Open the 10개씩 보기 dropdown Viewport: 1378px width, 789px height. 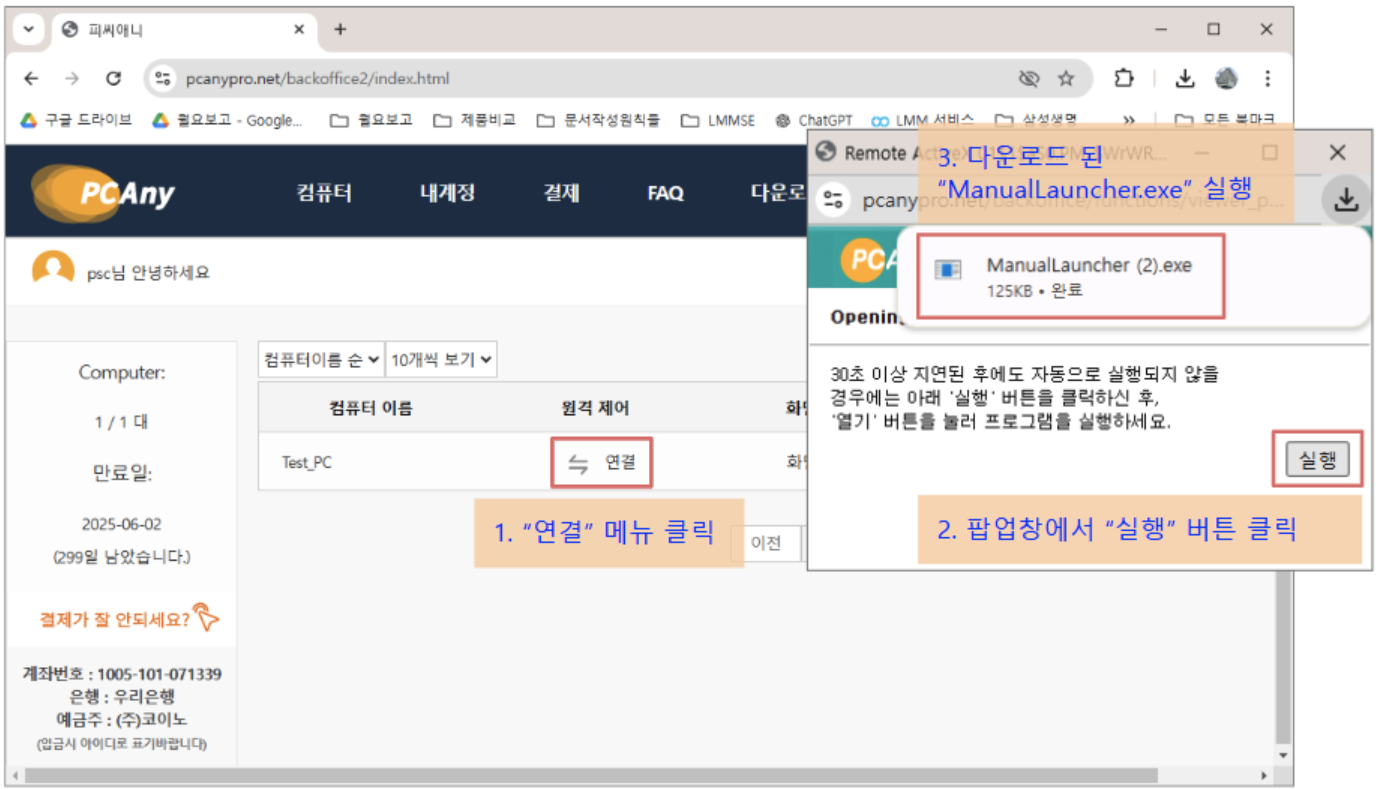(441, 360)
